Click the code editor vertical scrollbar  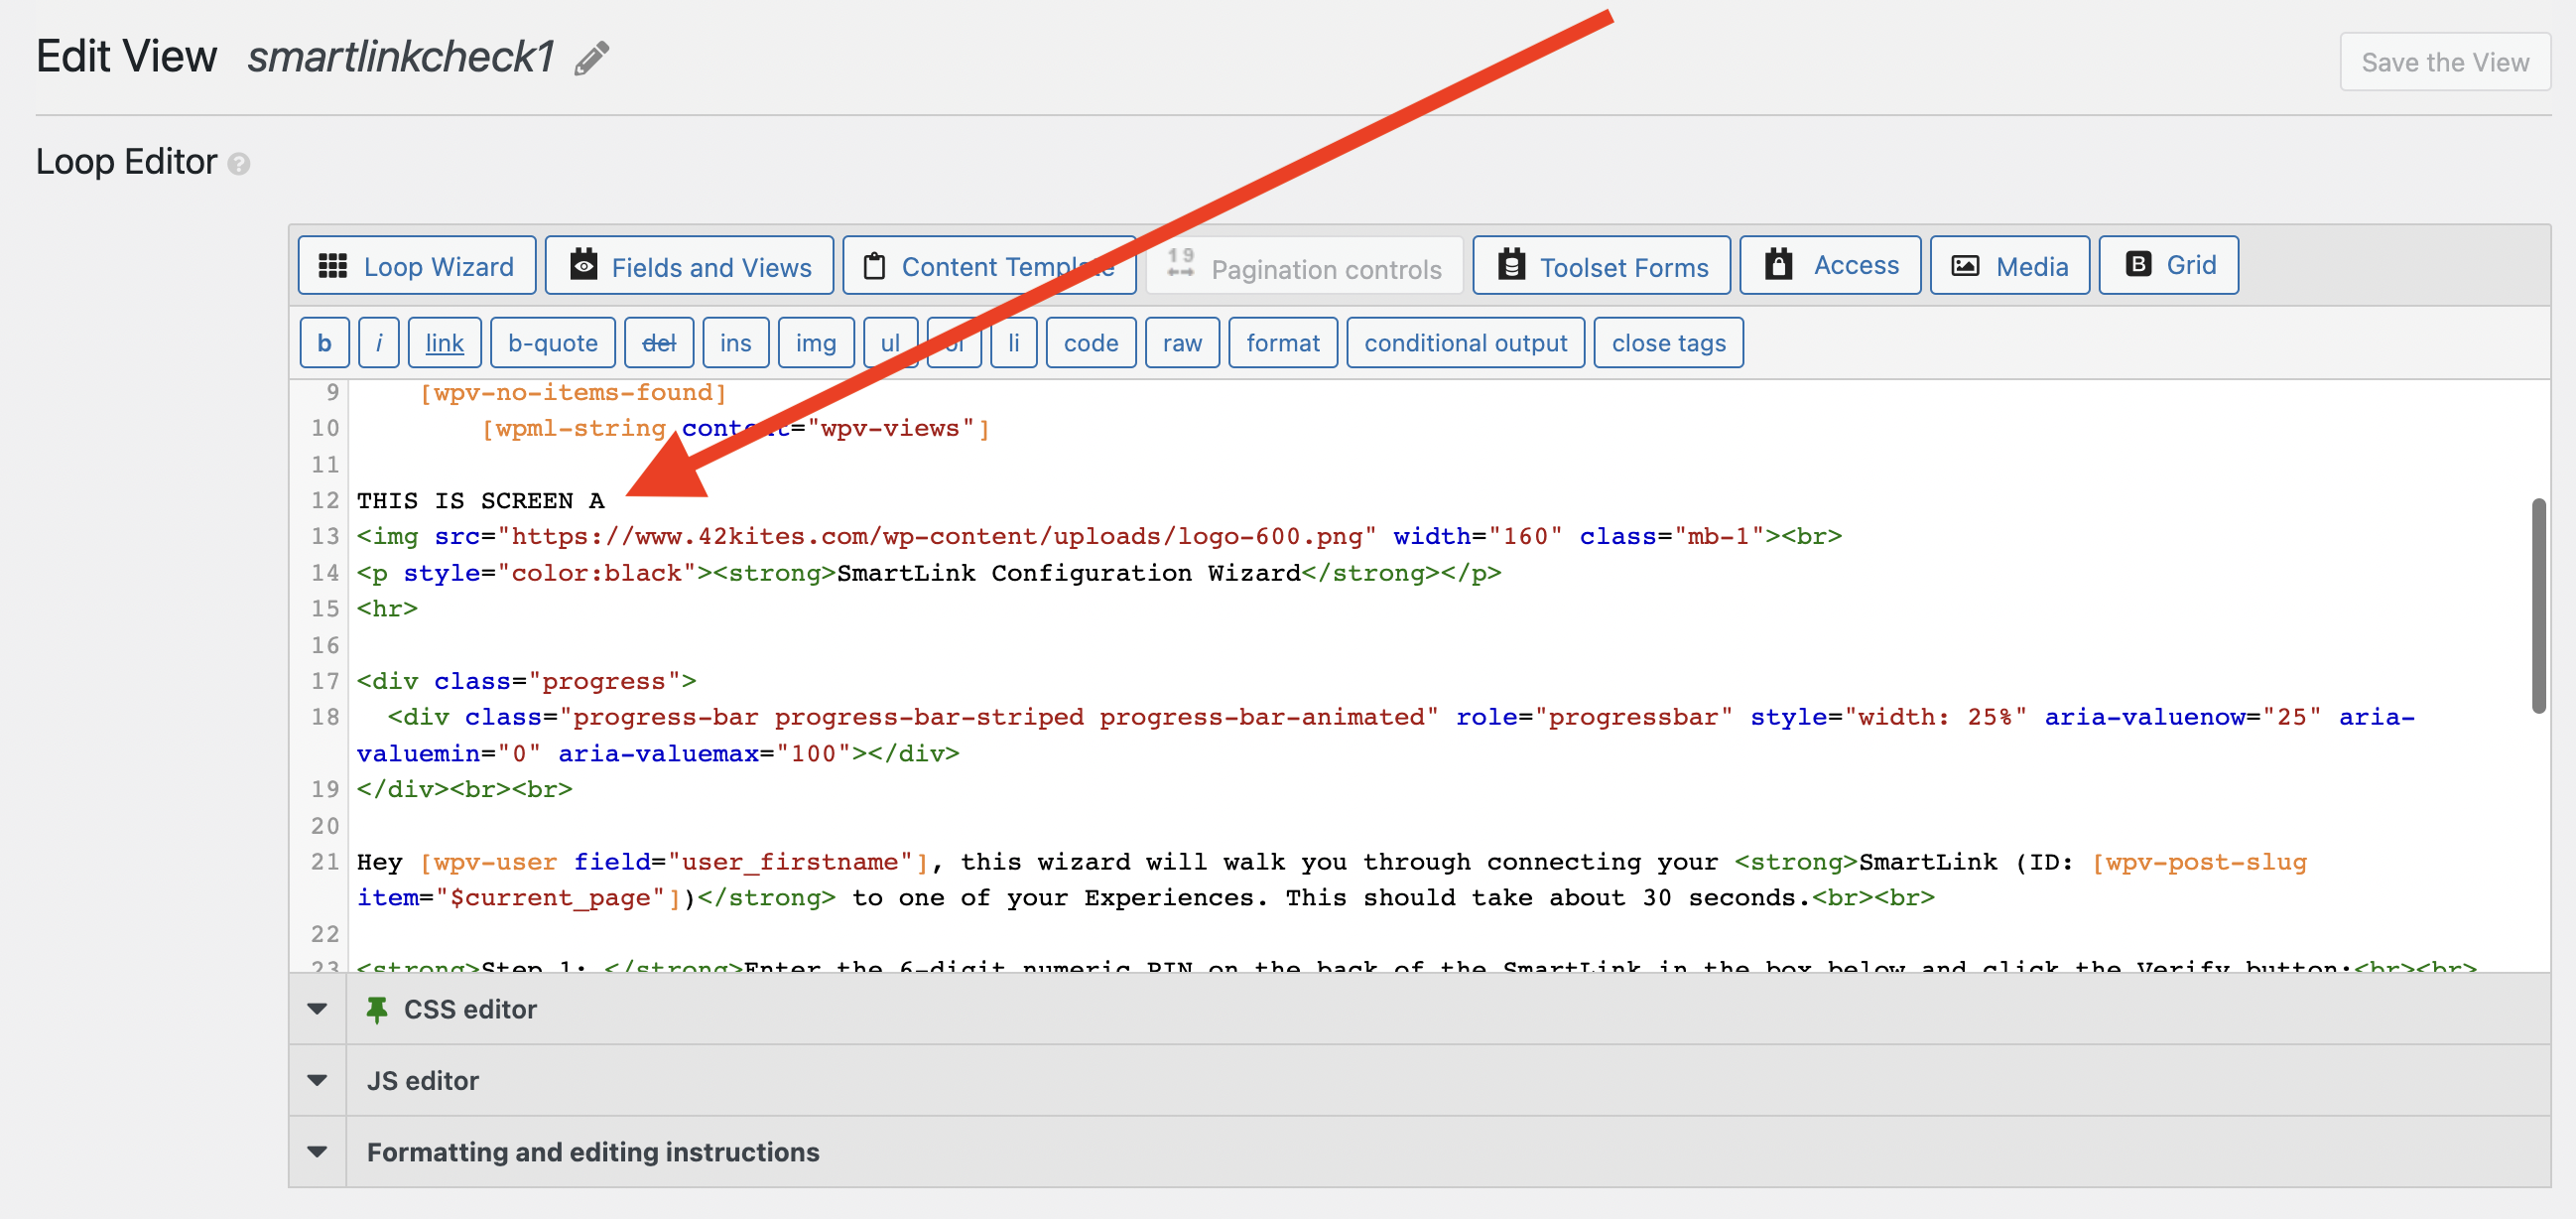2538,606
